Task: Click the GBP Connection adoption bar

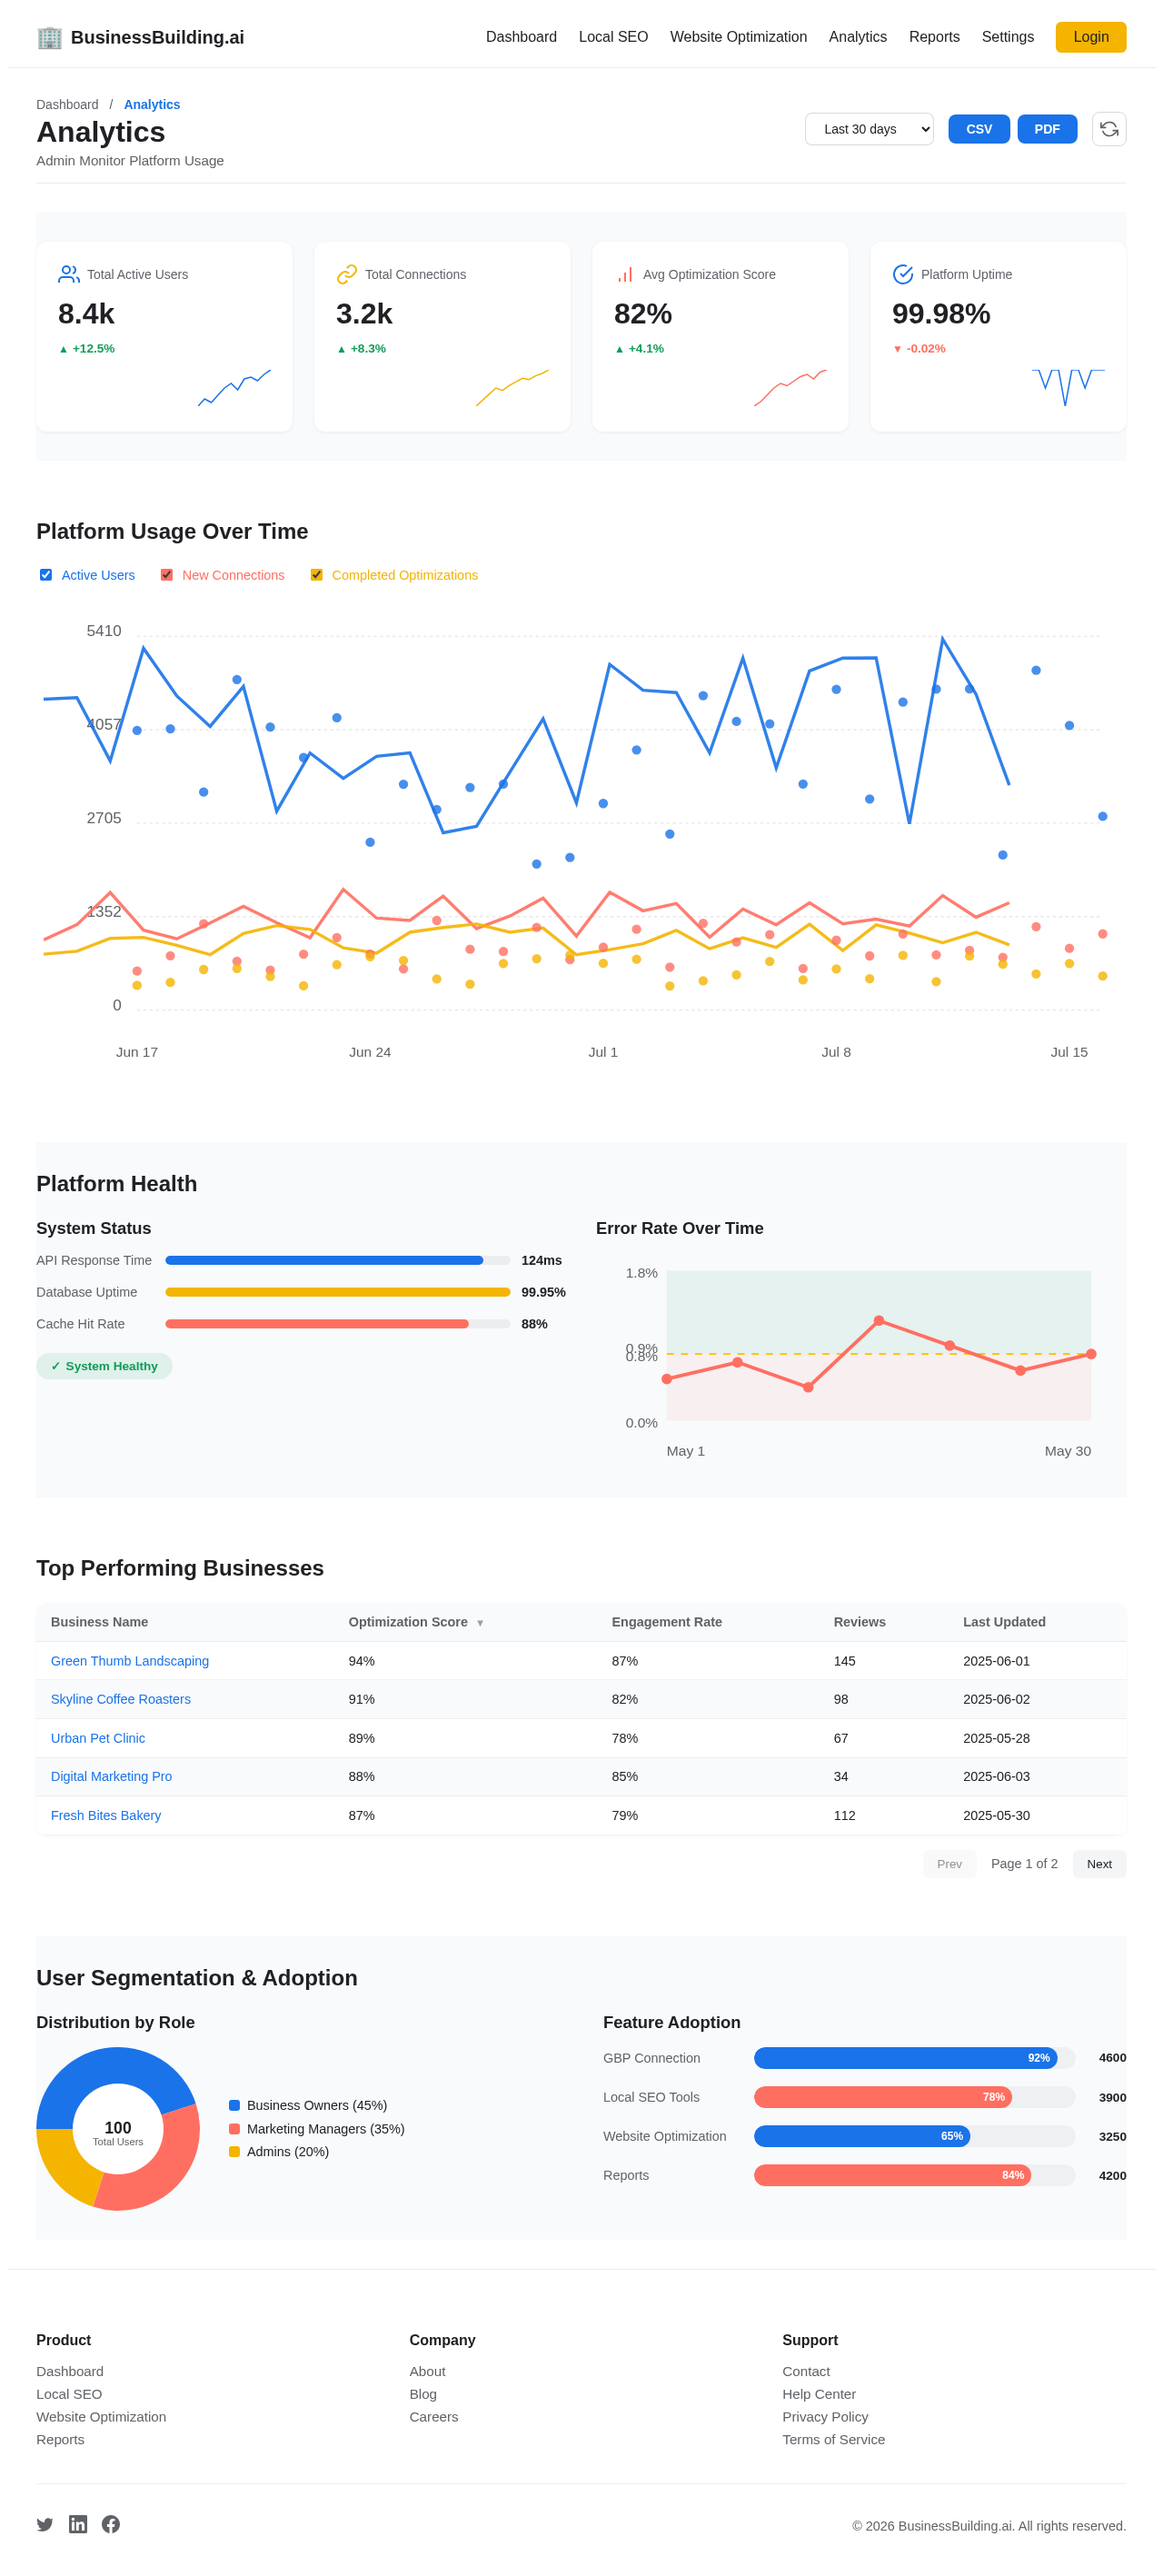Action: tap(914, 2057)
